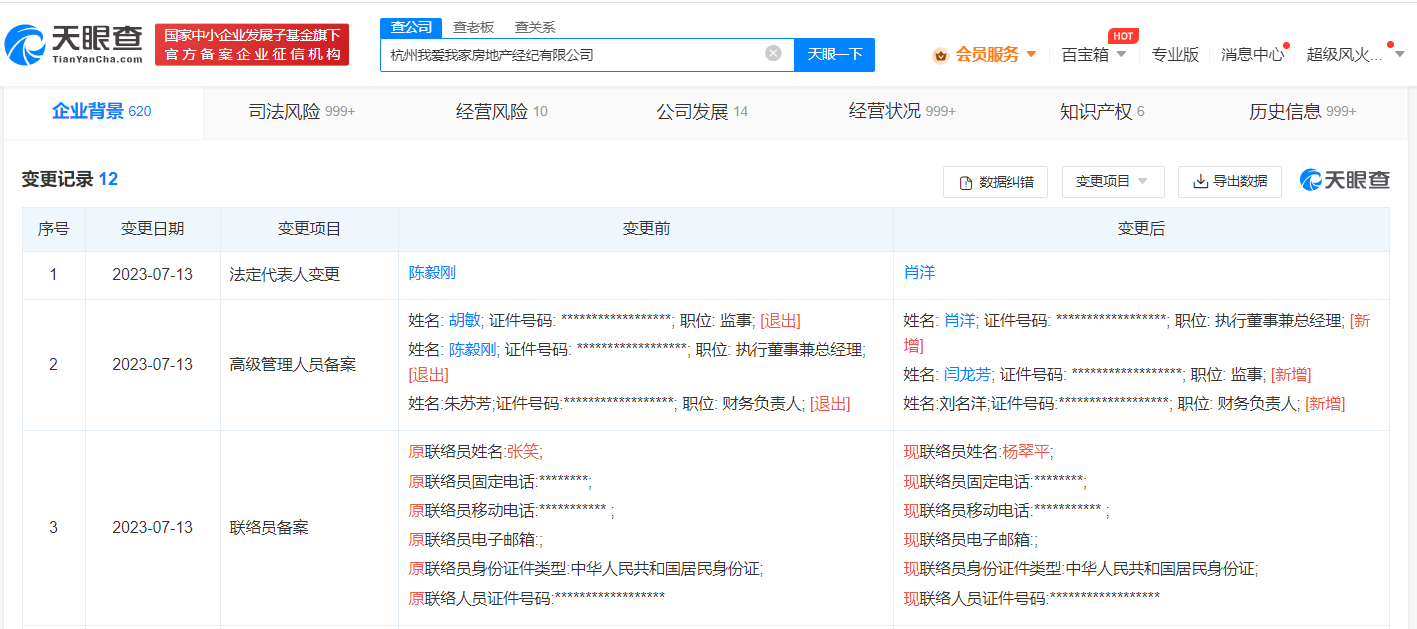1417x629 pixels.
Task: Clear the search box with the X icon
Action: click(x=773, y=53)
